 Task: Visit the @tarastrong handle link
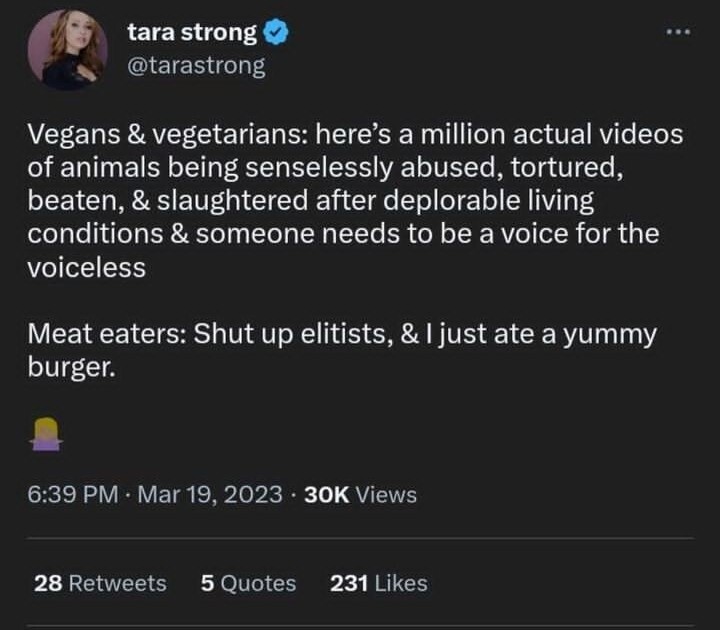(x=196, y=66)
